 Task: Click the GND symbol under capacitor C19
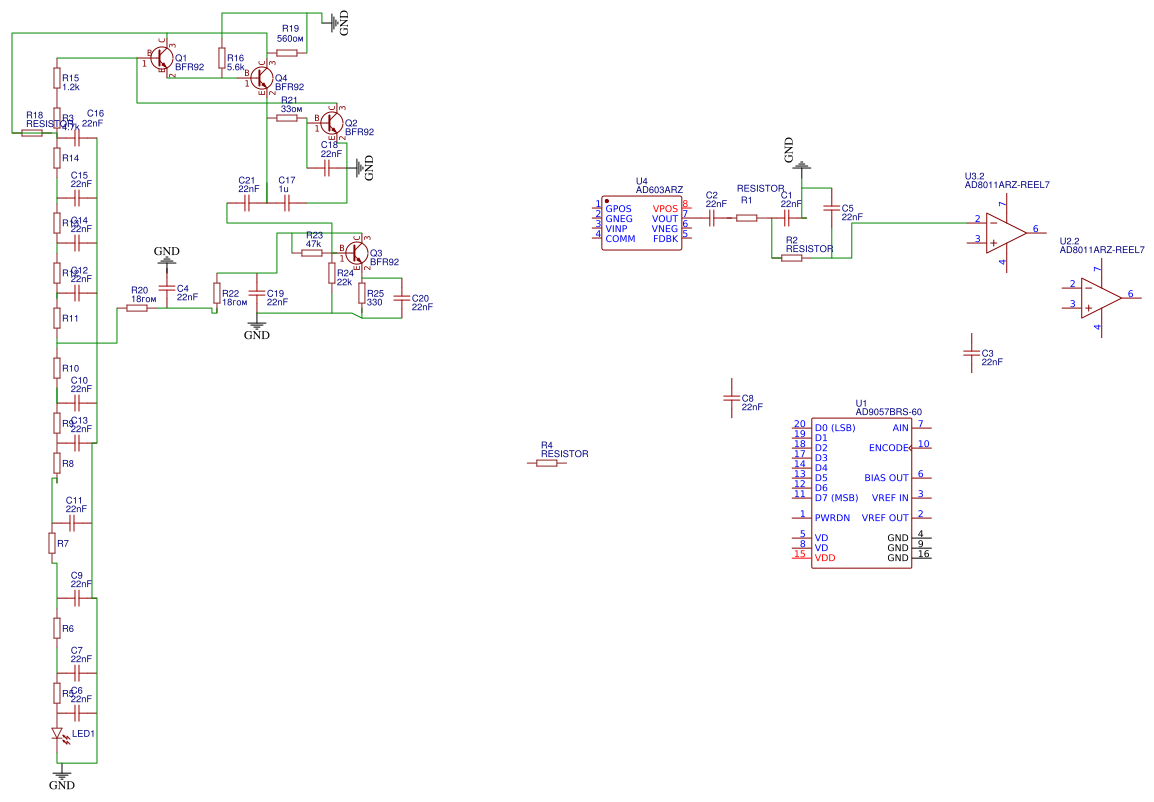(257, 324)
